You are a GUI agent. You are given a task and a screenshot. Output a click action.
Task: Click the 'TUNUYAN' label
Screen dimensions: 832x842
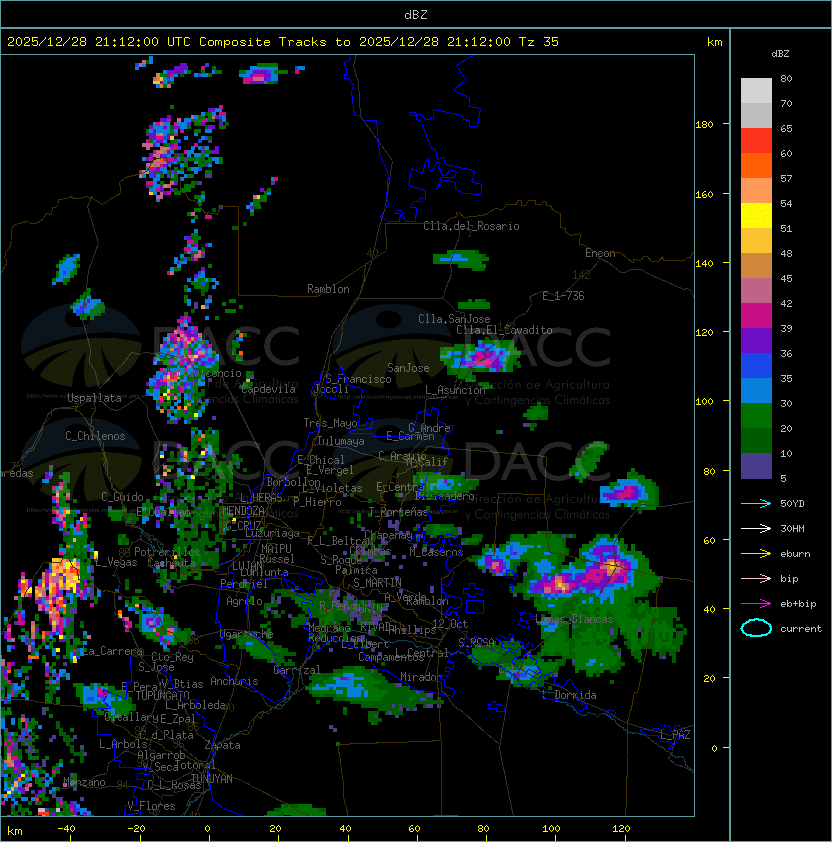pos(212,779)
